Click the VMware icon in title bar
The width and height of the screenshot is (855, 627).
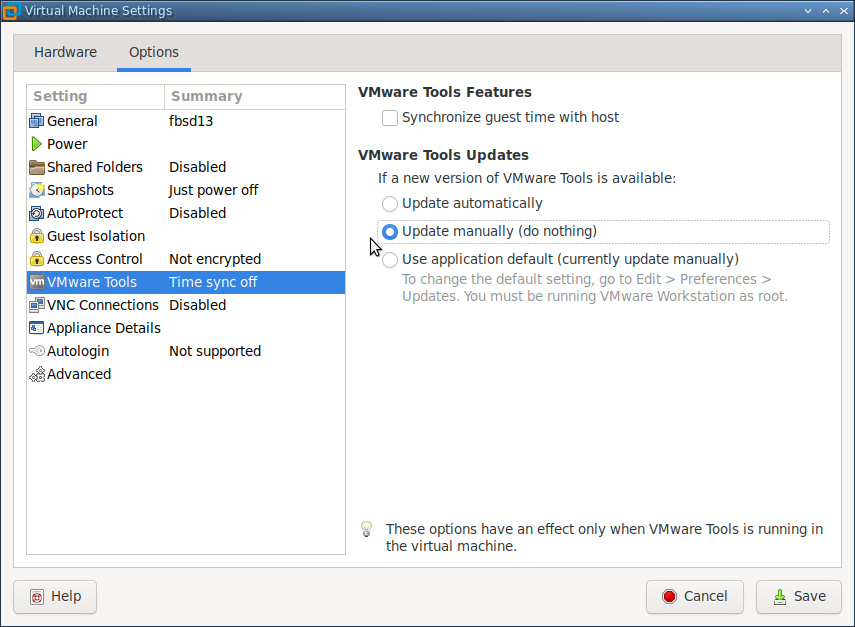pos(10,11)
